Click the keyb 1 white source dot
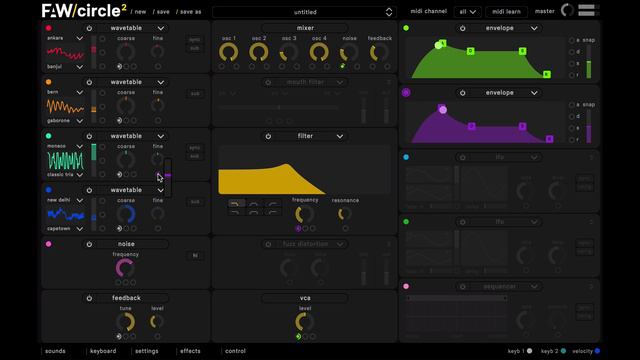Image resolution: width=640 pixels, height=360 pixels. tap(529, 351)
